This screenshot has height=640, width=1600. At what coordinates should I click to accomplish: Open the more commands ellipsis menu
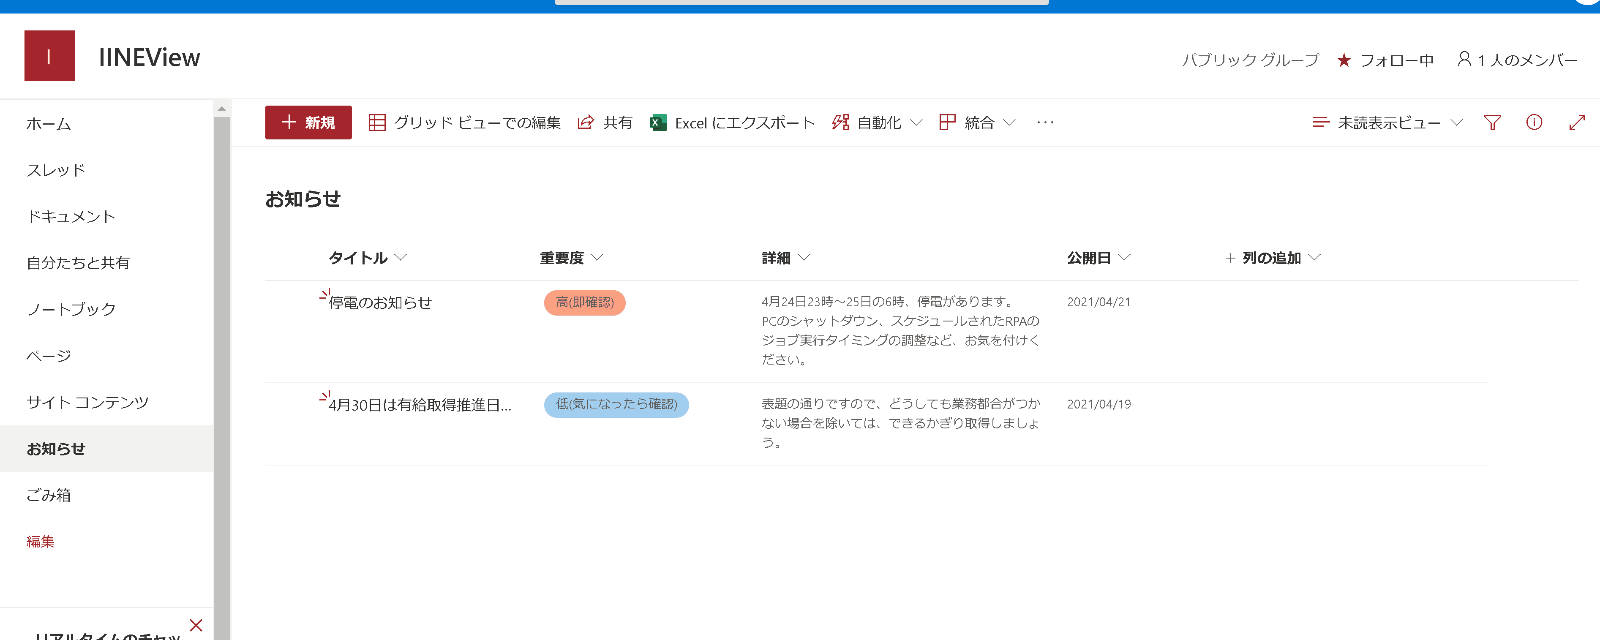(x=1045, y=122)
